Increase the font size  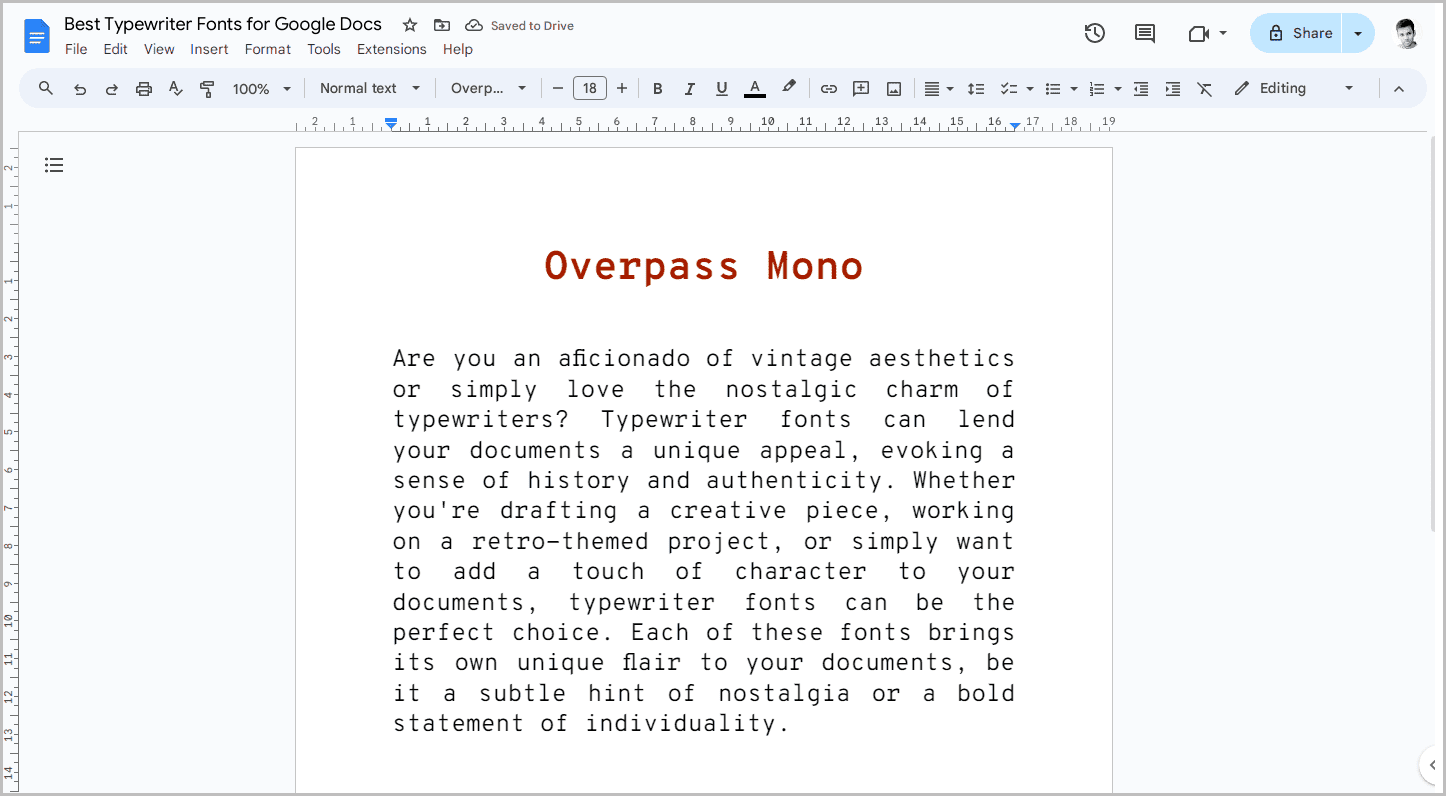[x=622, y=88]
